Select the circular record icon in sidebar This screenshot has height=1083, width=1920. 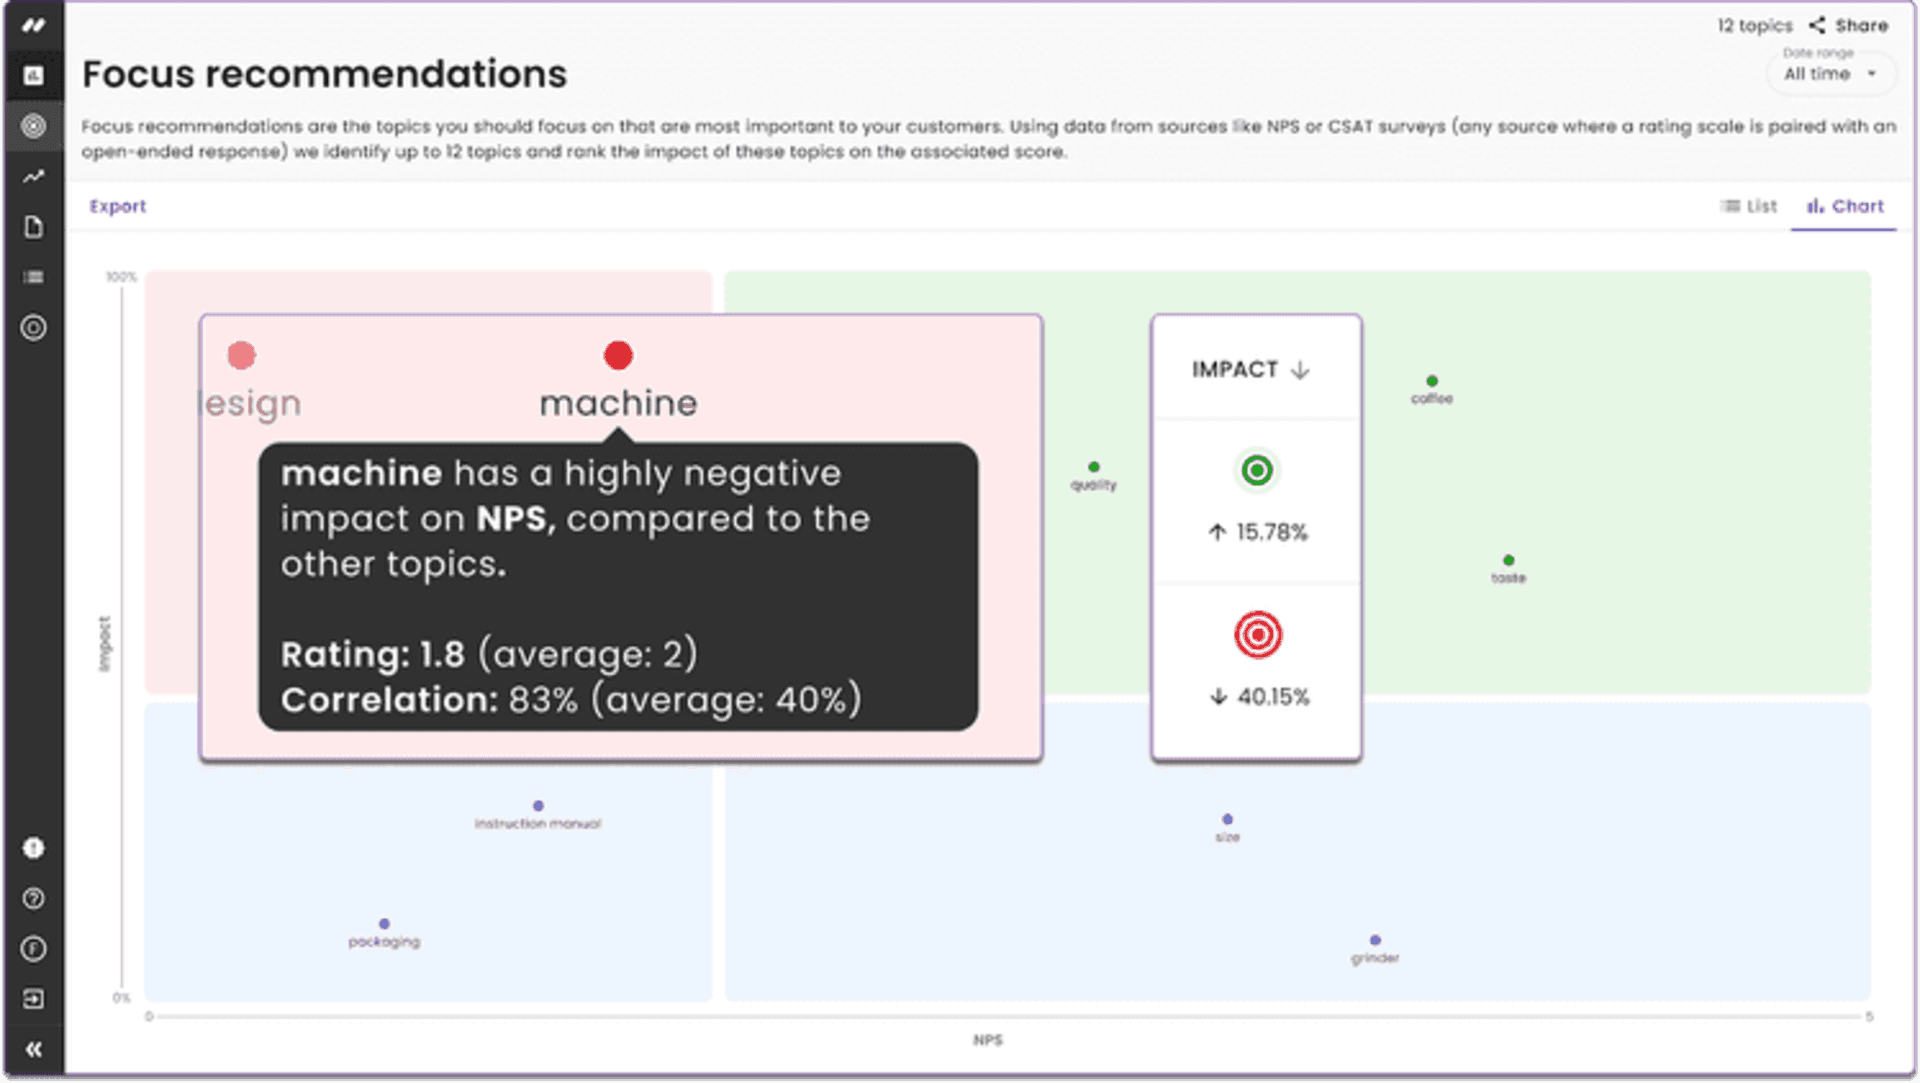[x=34, y=327]
